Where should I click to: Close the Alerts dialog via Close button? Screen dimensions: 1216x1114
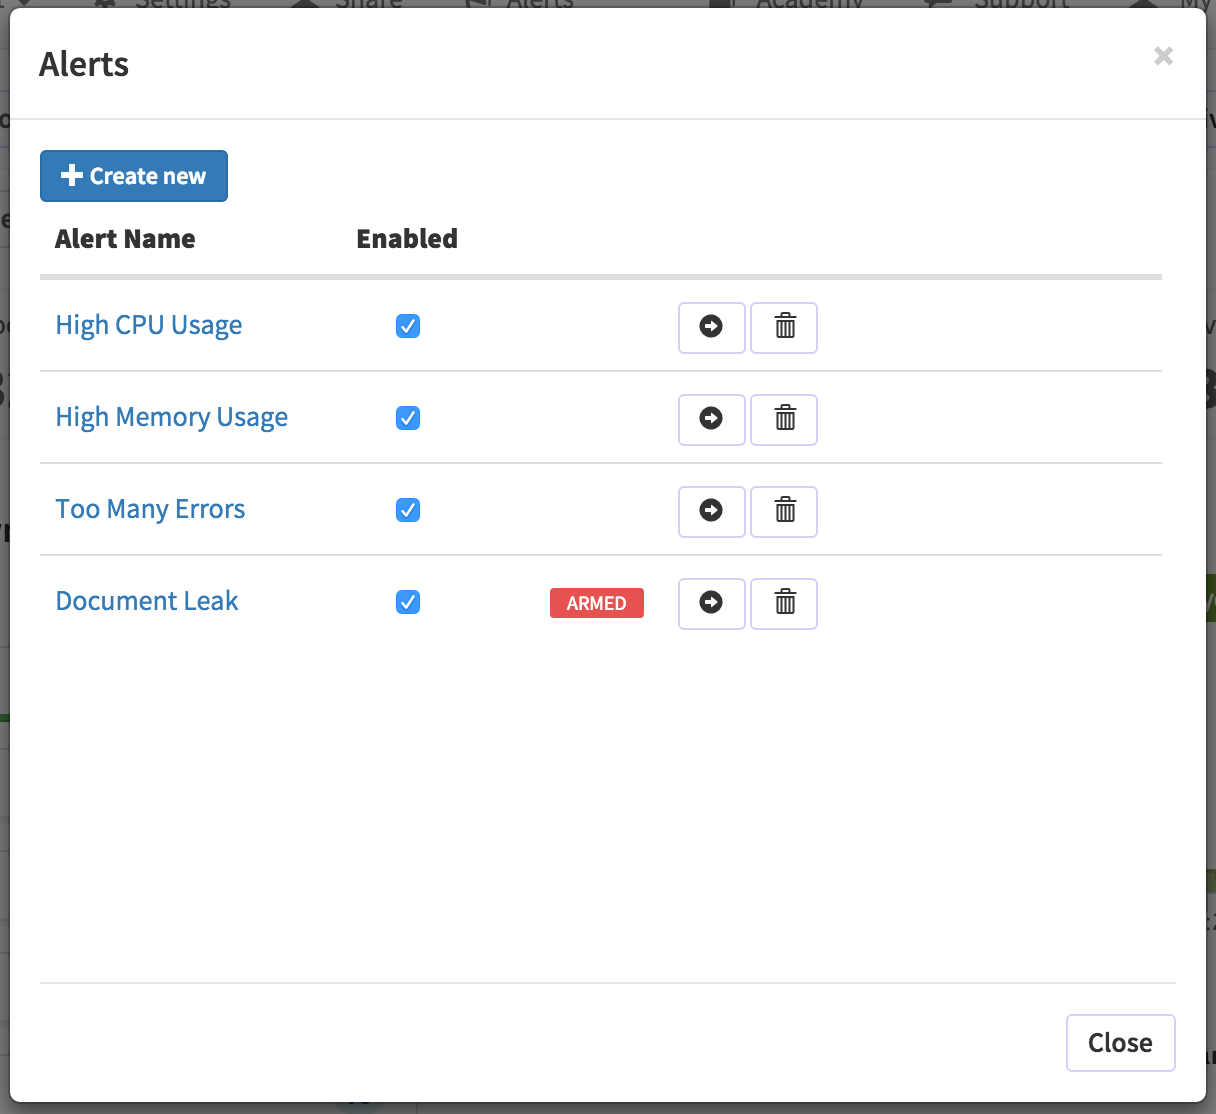click(1120, 1042)
